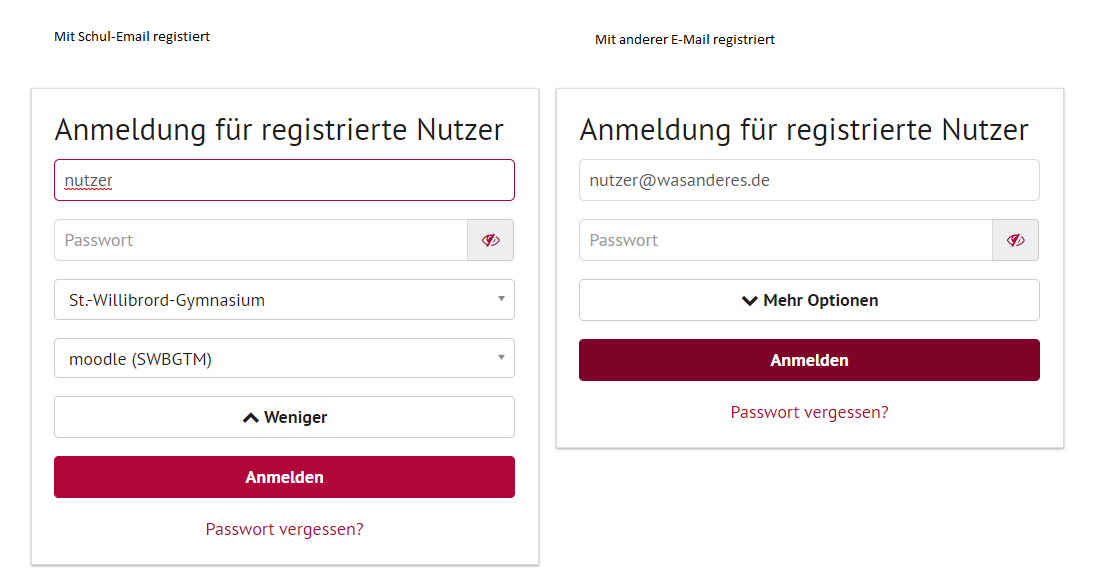Focus the email field showing nutzer@wasanderes.de

point(809,180)
